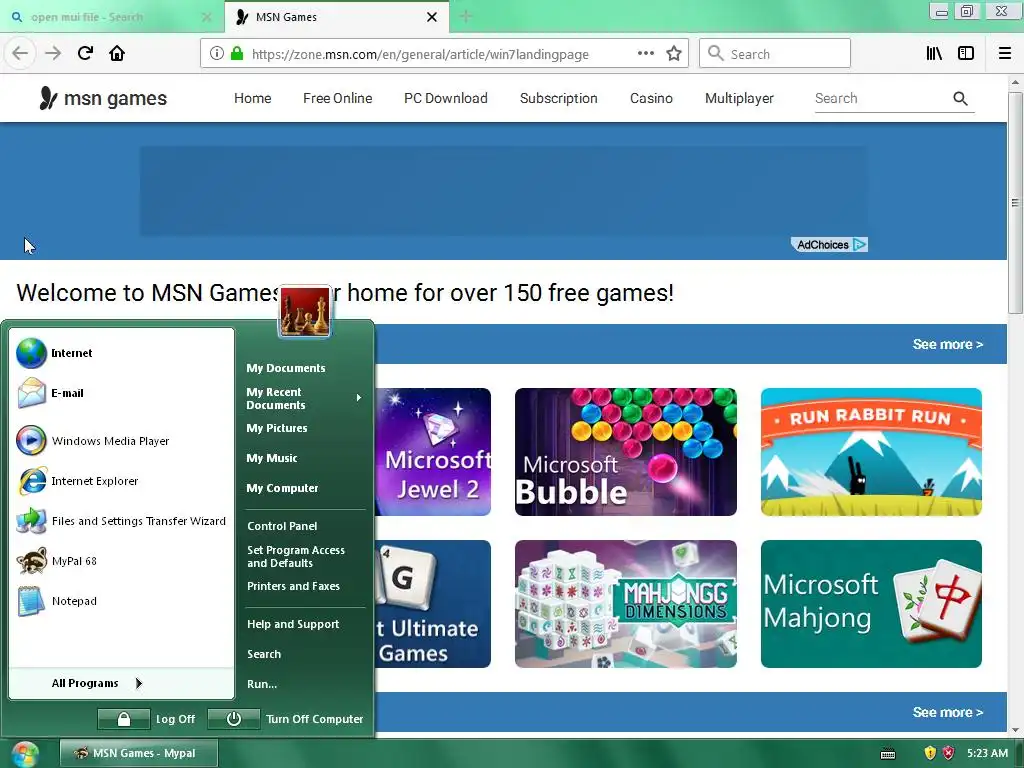
Task: Close the MSN Games tab
Action: click(432, 17)
